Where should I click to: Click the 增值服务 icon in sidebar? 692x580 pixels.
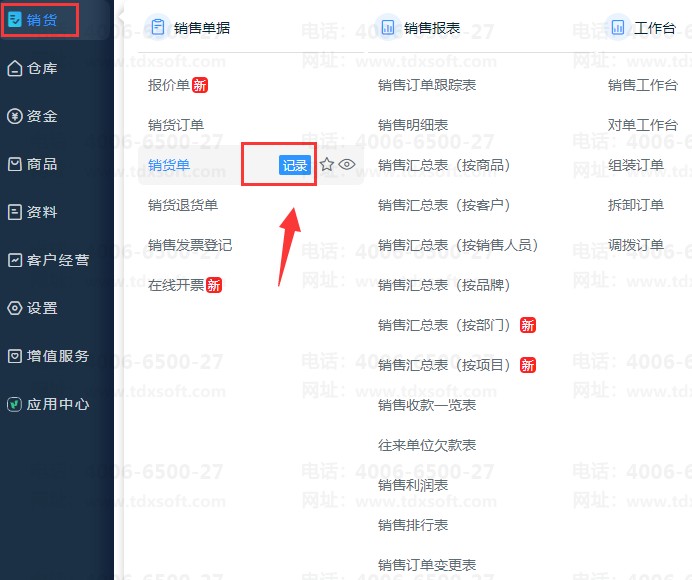point(15,356)
